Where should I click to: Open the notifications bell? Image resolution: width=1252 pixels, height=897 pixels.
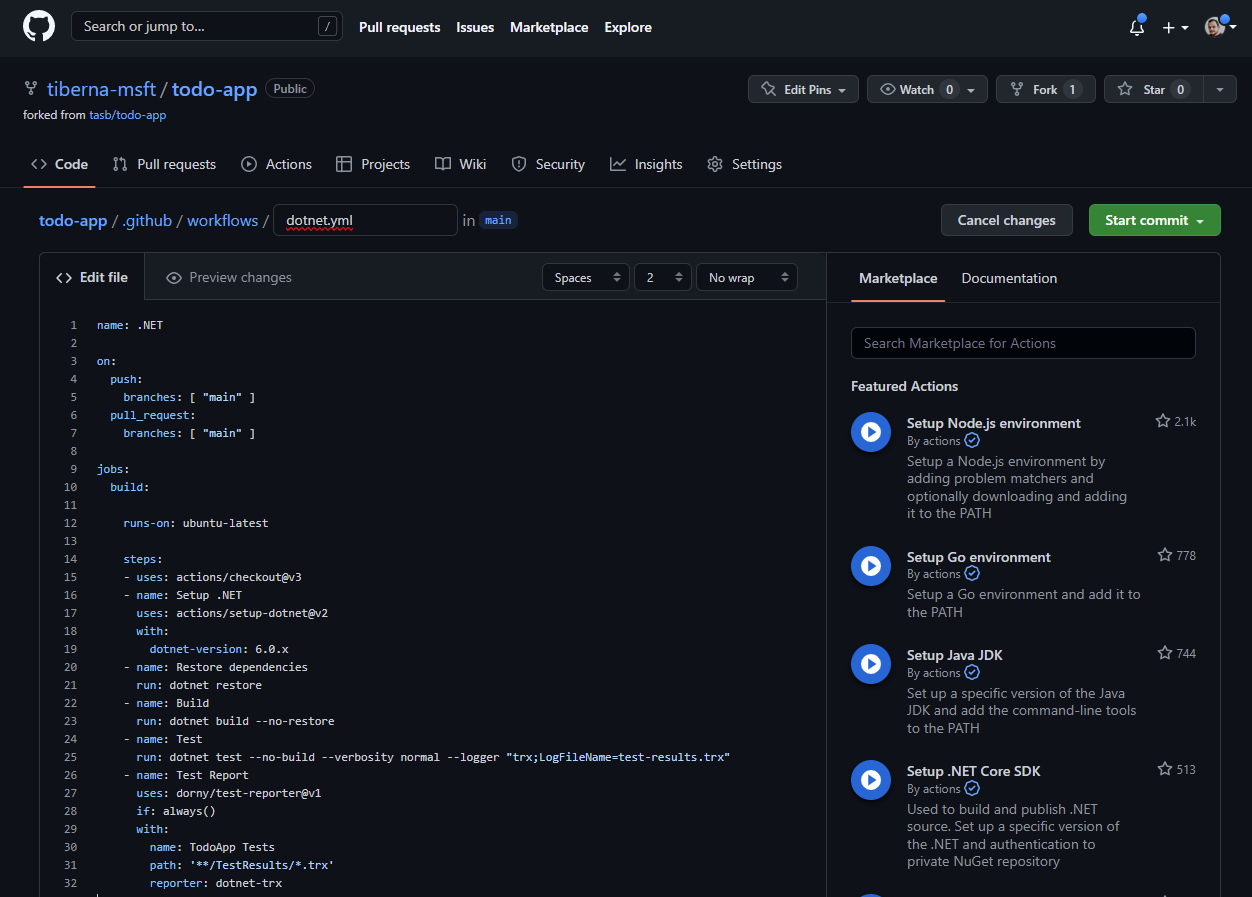pos(1136,28)
